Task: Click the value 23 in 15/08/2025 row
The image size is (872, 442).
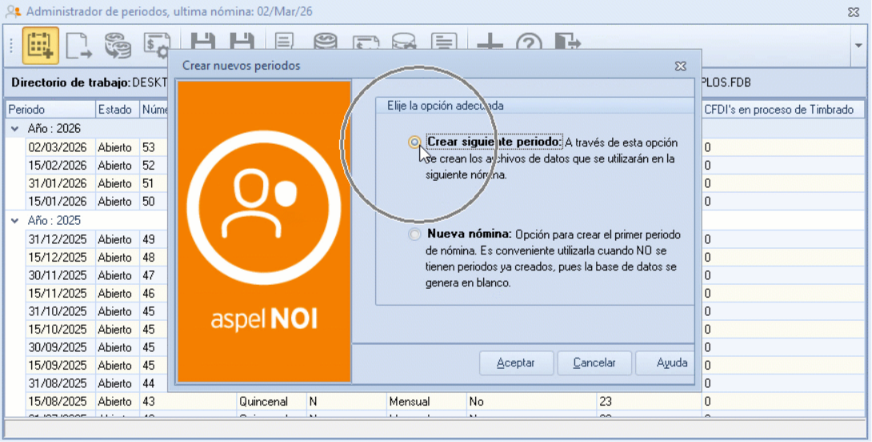Action: click(606, 401)
